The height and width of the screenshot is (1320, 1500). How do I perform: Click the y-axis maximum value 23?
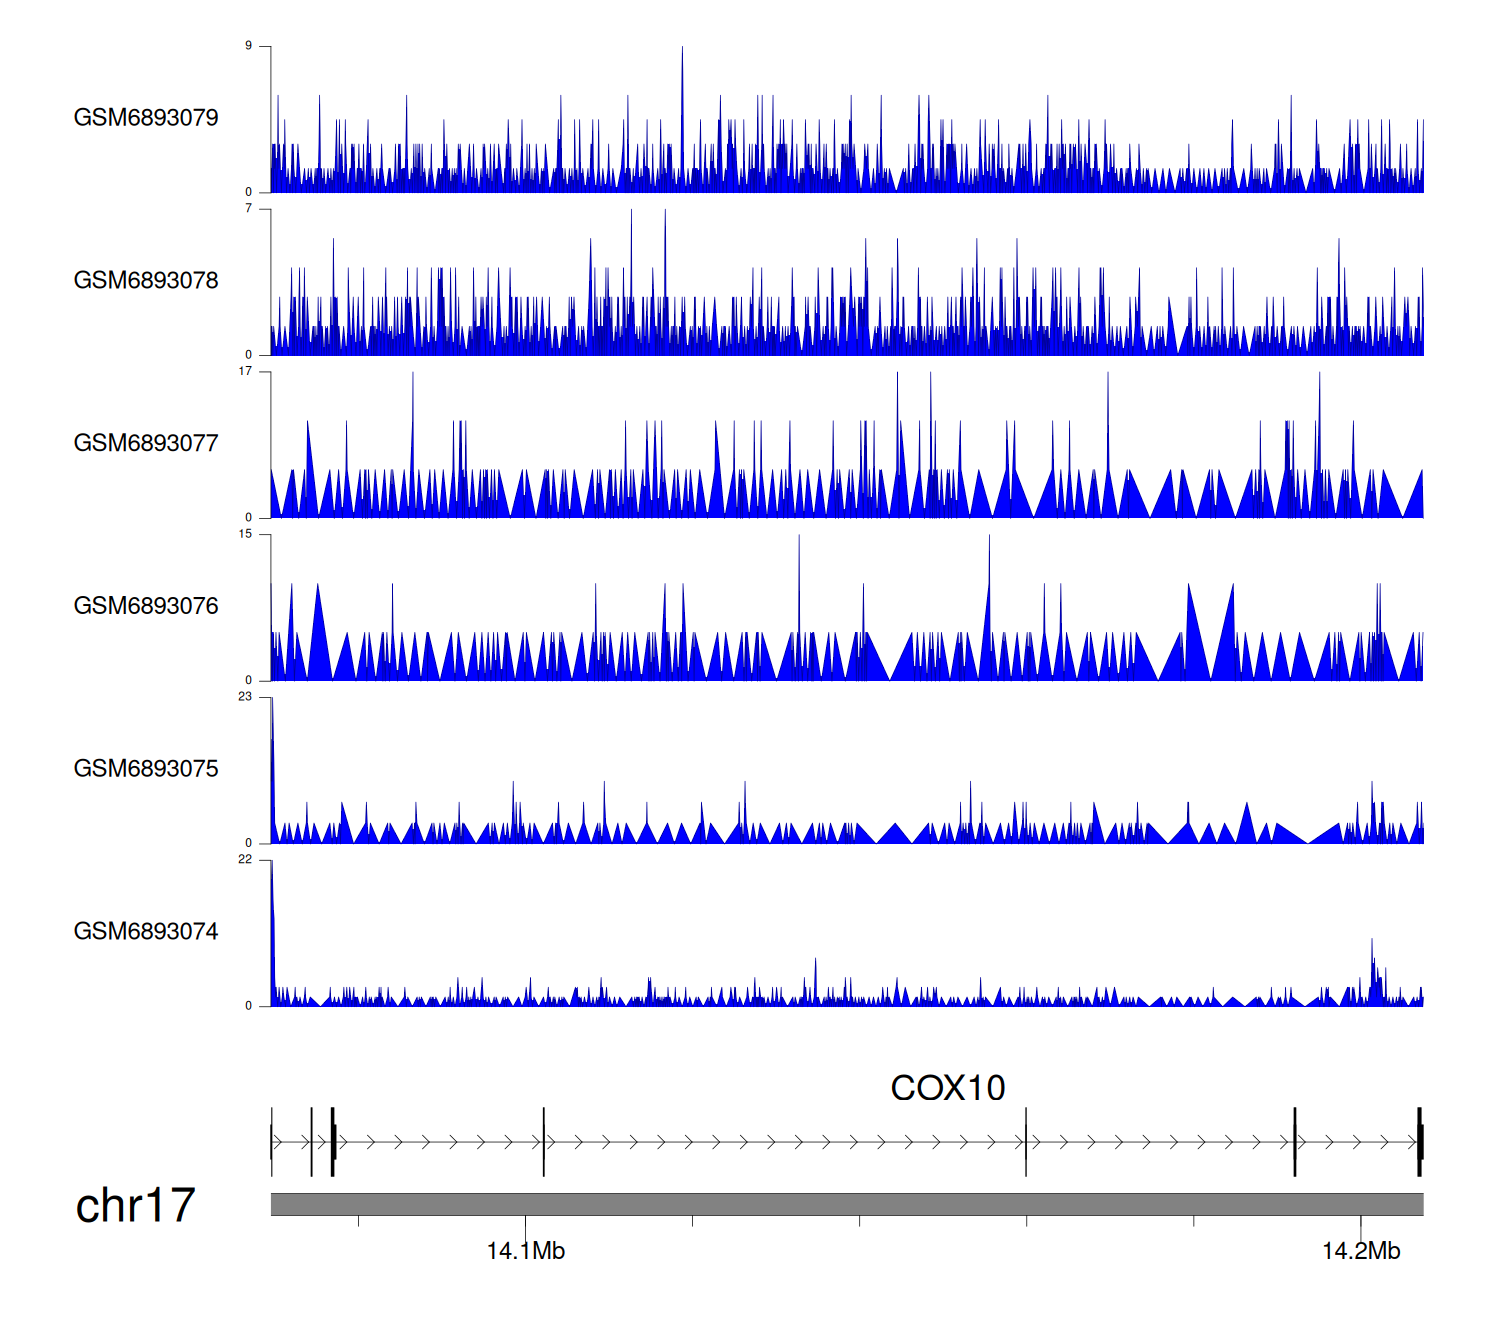click(245, 697)
